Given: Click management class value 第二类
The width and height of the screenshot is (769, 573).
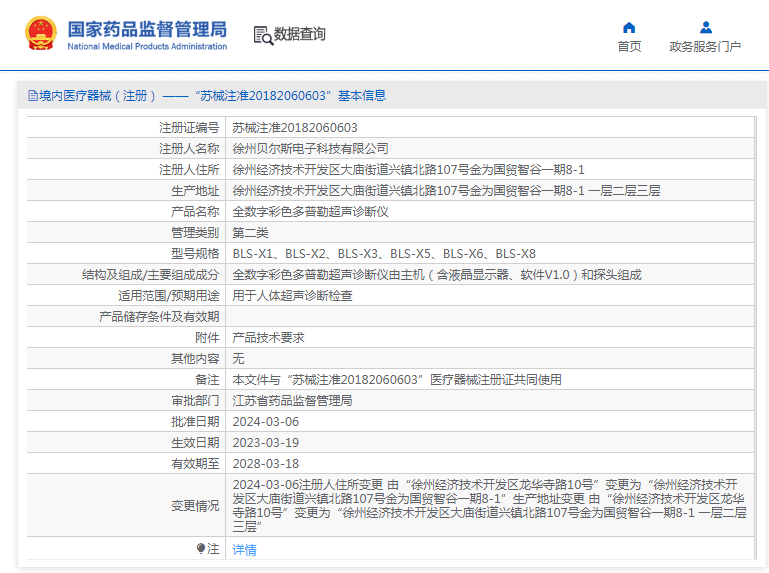Looking at the screenshot, I should click(x=251, y=233).
